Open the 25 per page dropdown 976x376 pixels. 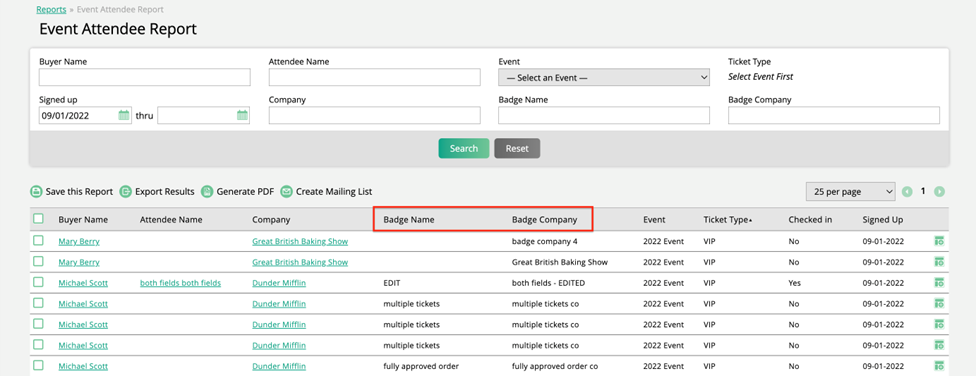click(x=850, y=192)
